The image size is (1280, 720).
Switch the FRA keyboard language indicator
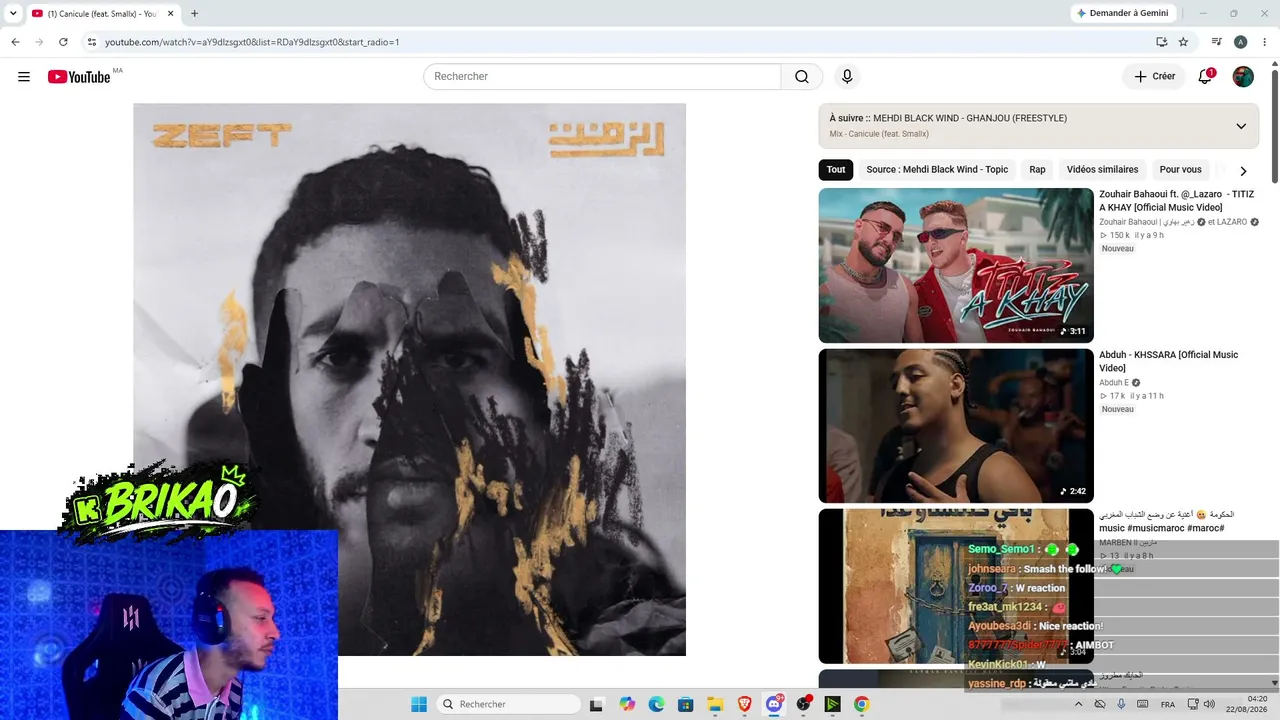[x=1168, y=705]
